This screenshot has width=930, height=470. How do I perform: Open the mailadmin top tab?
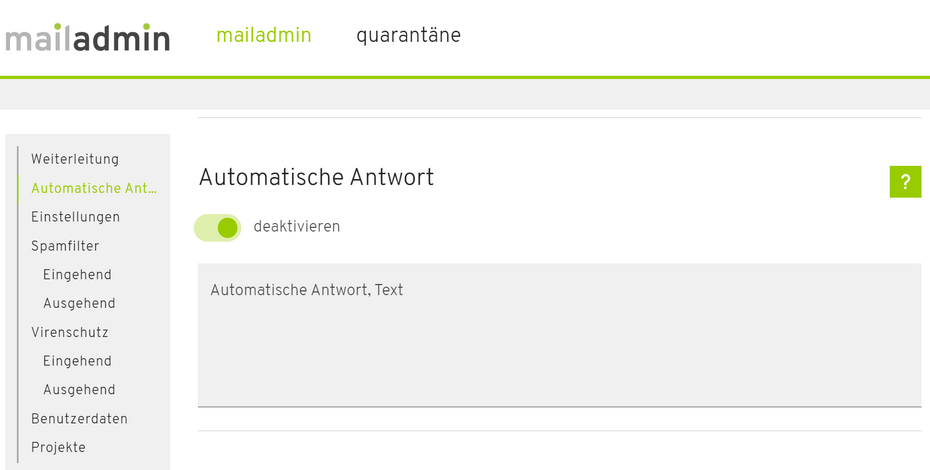[263, 36]
